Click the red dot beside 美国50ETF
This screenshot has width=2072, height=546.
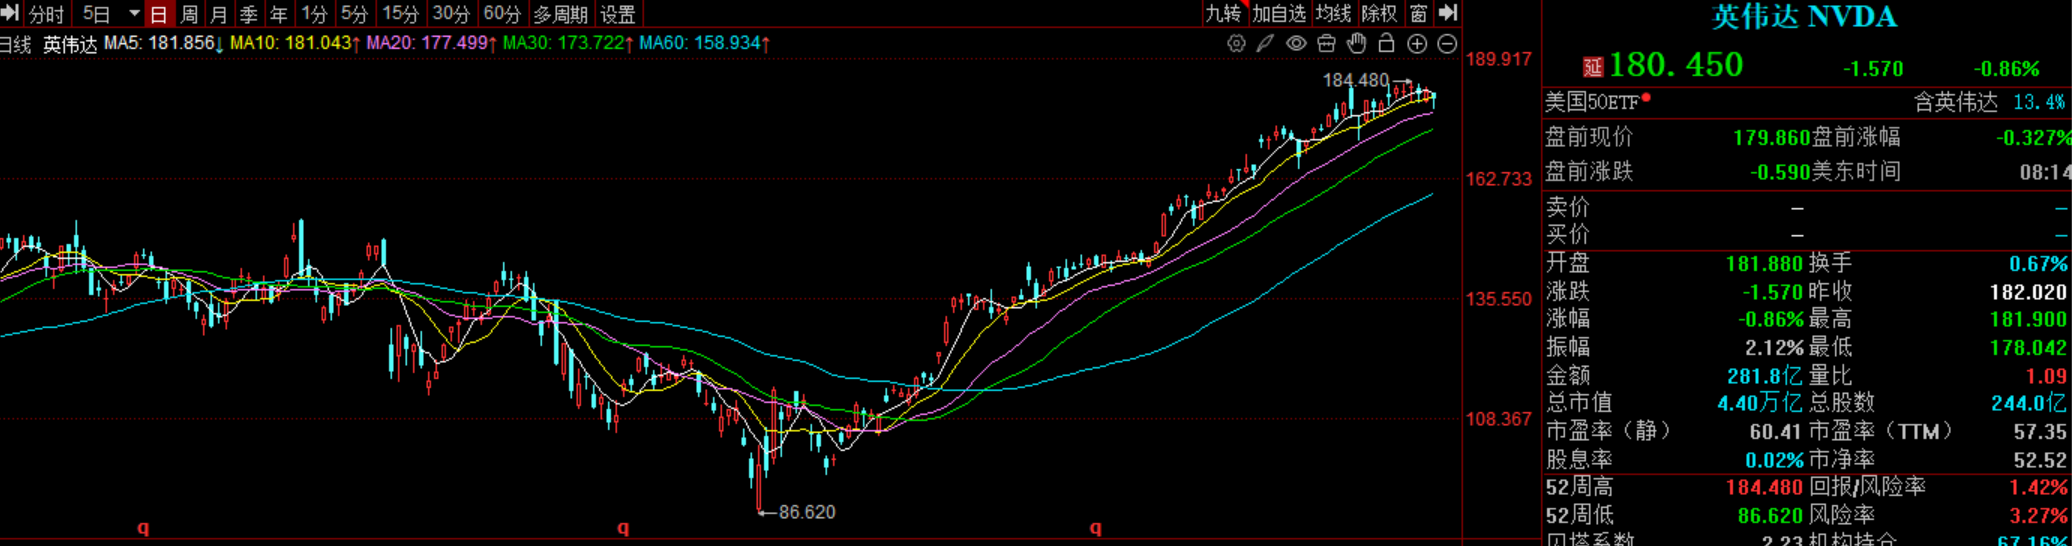coord(1646,97)
